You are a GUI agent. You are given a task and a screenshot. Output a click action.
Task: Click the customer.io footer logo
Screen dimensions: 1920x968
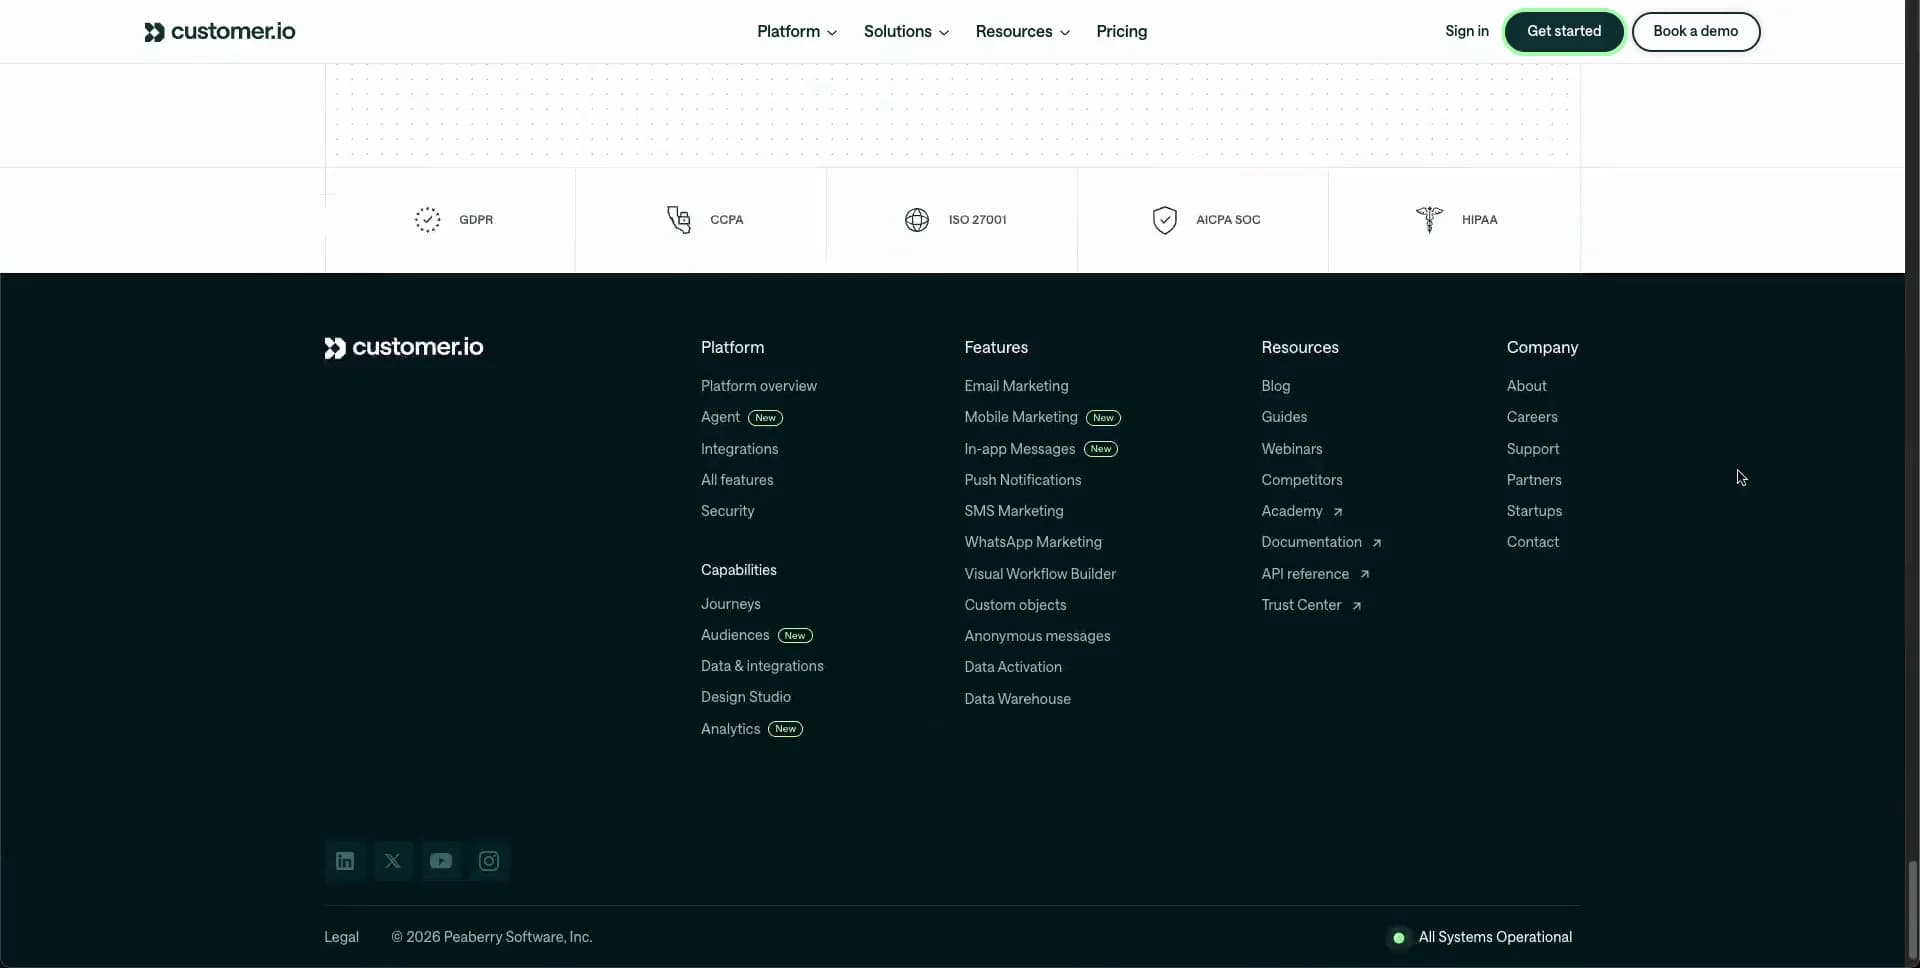click(x=404, y=347)
